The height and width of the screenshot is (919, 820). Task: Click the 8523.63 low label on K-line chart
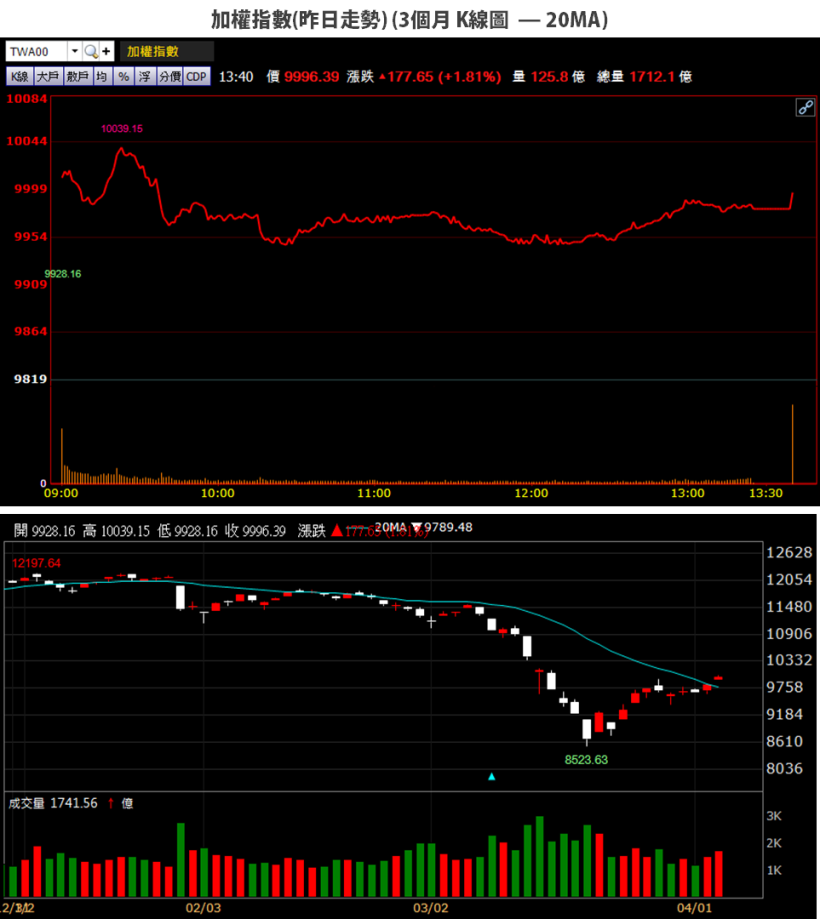[586, 760]
